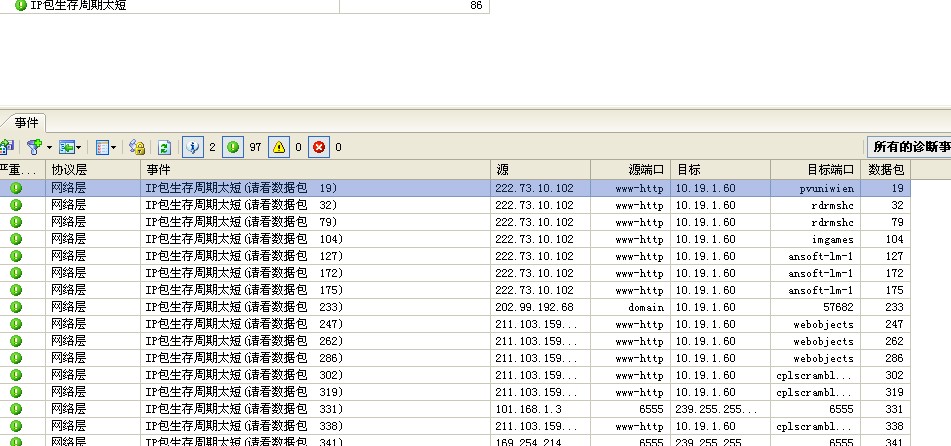The width and height of the screenshot is (951, 446).
Task: Click the green refresh icon
Action: tap(164, 147)
